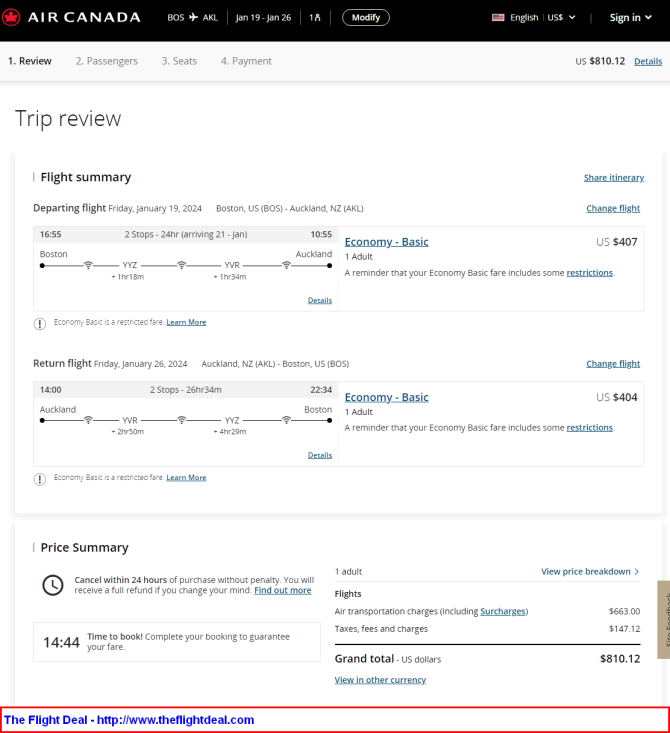Viewport: 670px width, 733px height.
Task: Click the info icon under return flight
Action: 40,478
